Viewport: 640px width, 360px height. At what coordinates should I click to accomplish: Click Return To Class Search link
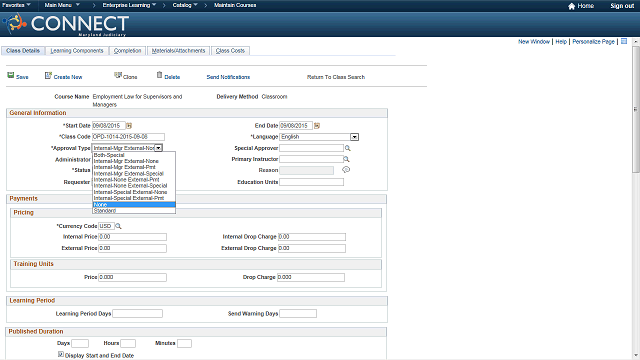336,77
